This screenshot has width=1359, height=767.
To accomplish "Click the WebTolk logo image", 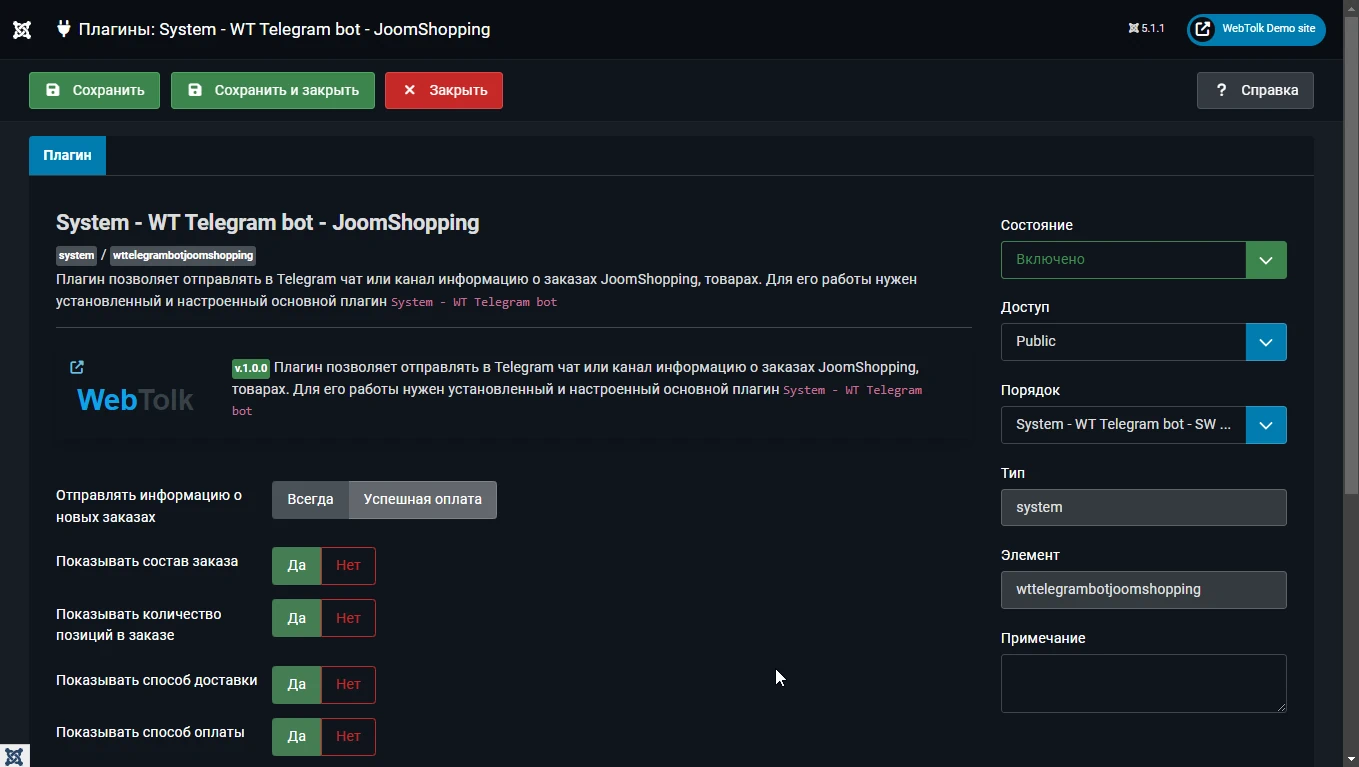I will pyautogui.click(x=135, y=400).
